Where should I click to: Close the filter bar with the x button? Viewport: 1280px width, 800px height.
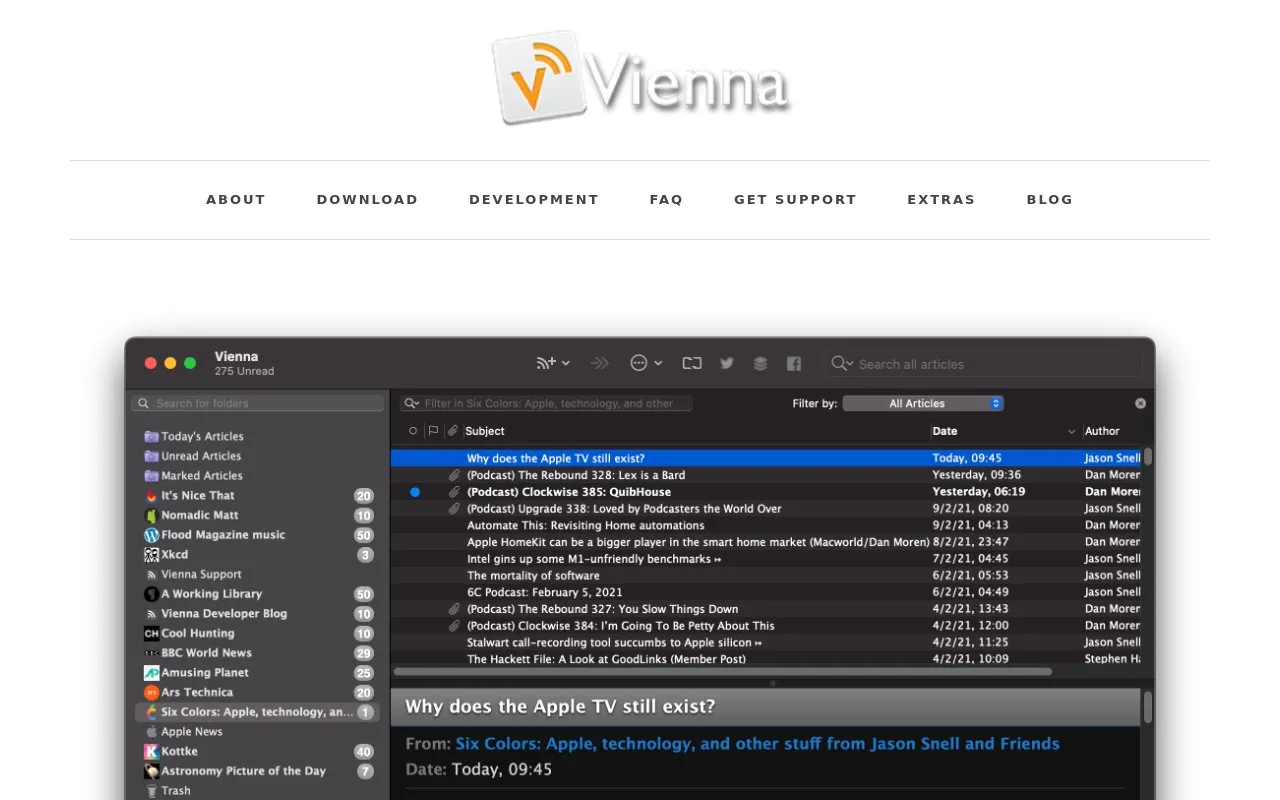(1140, 404)
